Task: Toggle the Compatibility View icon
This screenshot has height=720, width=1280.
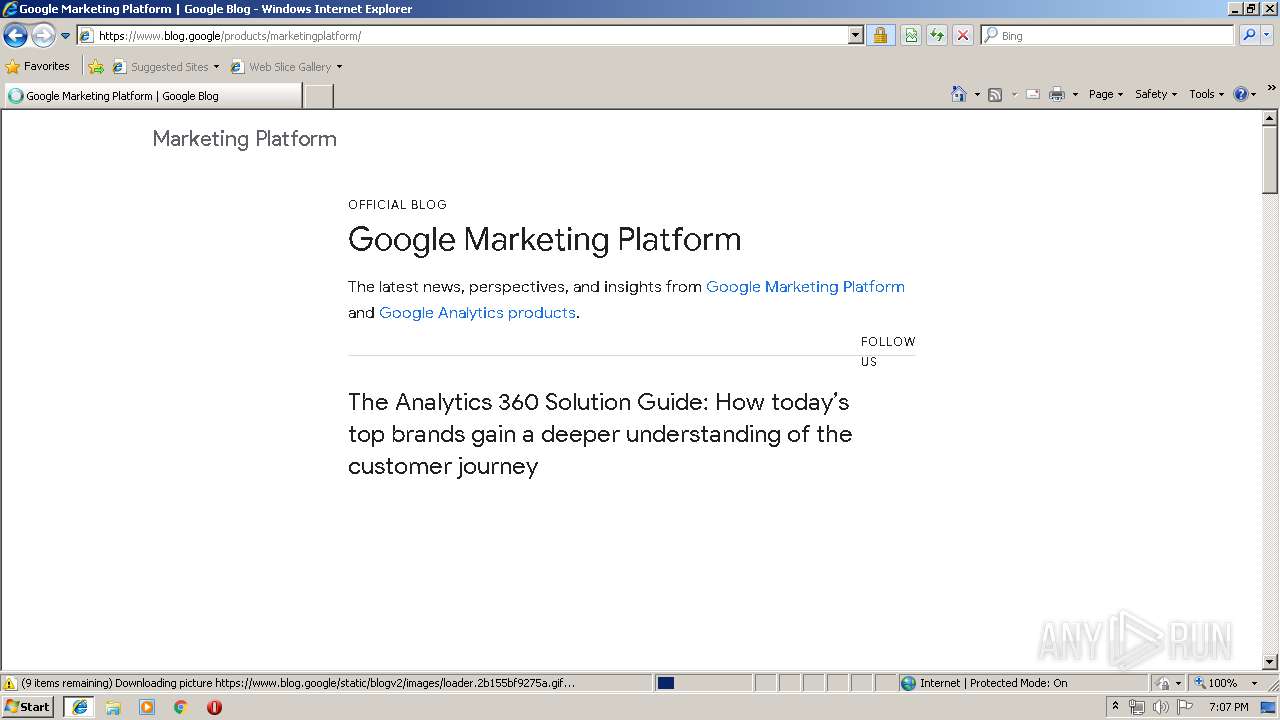Action: point(911,36)
